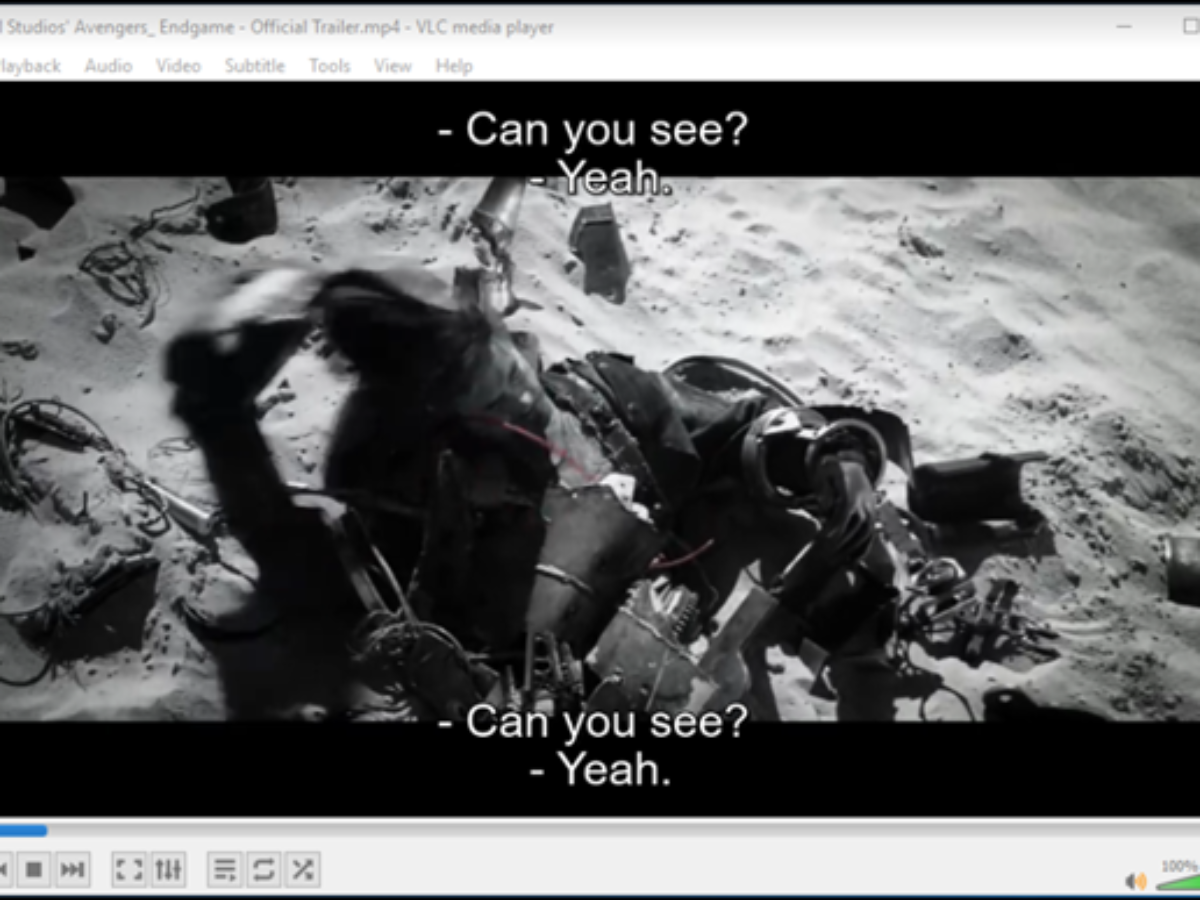Toggle fullscreen video mode
This screenshot has width=1200, height=900.
pos(129,870)
